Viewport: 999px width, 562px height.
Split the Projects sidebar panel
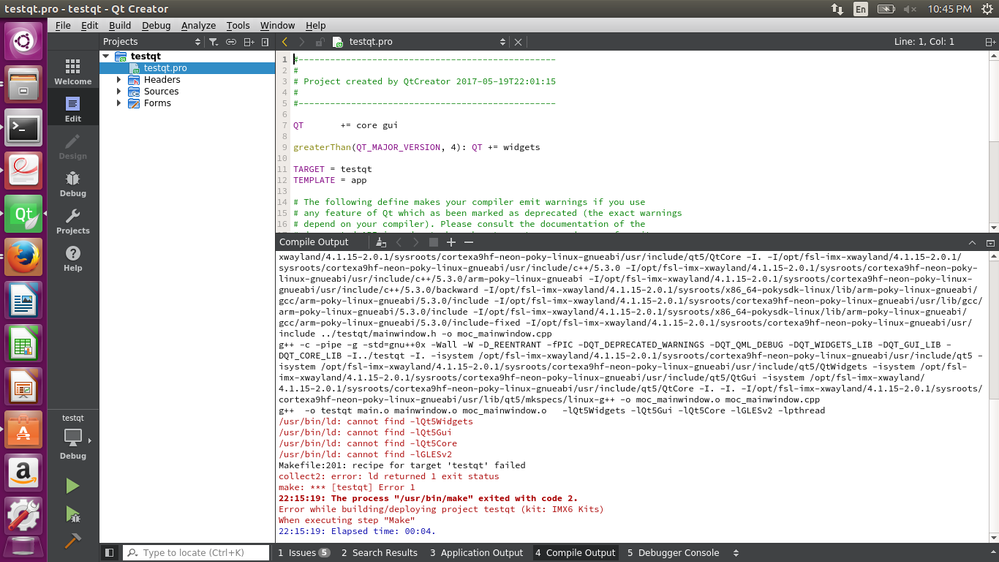point(248,42)
